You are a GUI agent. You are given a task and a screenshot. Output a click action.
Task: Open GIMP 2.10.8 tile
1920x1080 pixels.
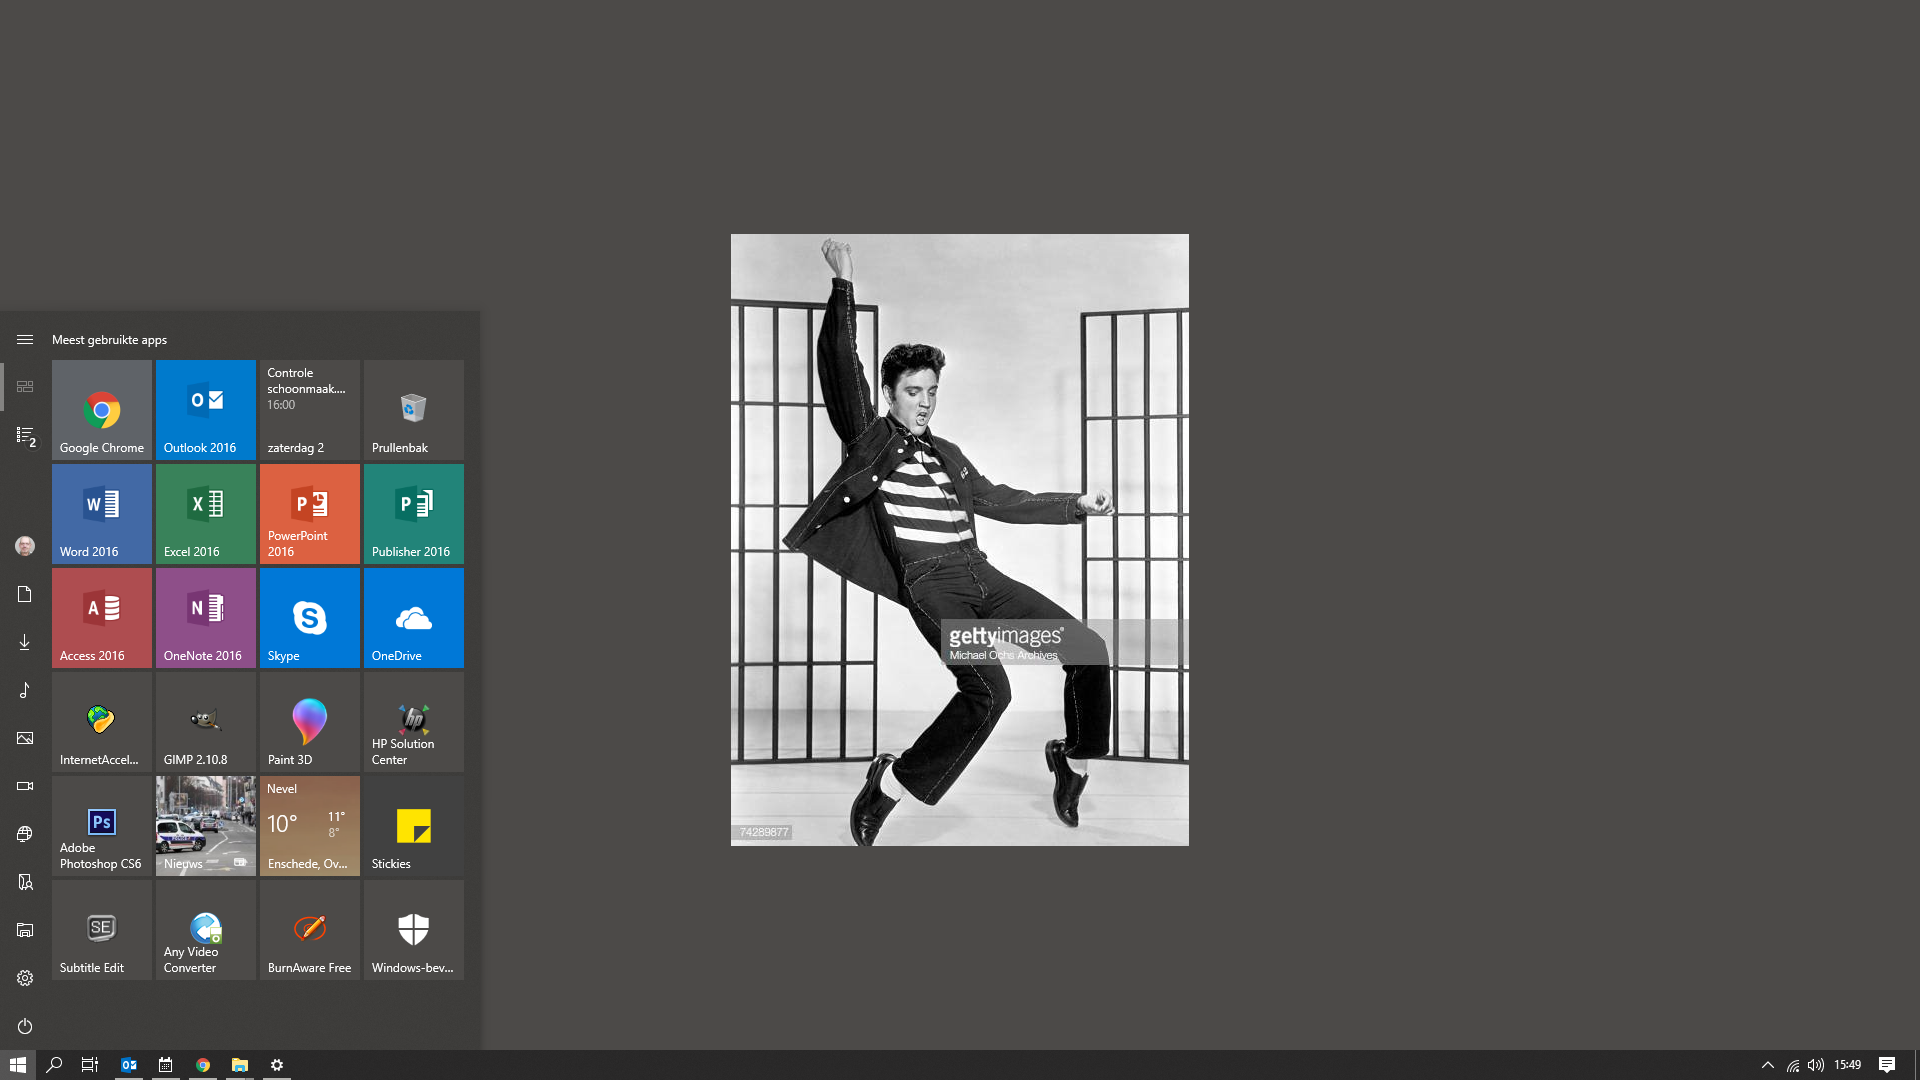click(206, 722)
